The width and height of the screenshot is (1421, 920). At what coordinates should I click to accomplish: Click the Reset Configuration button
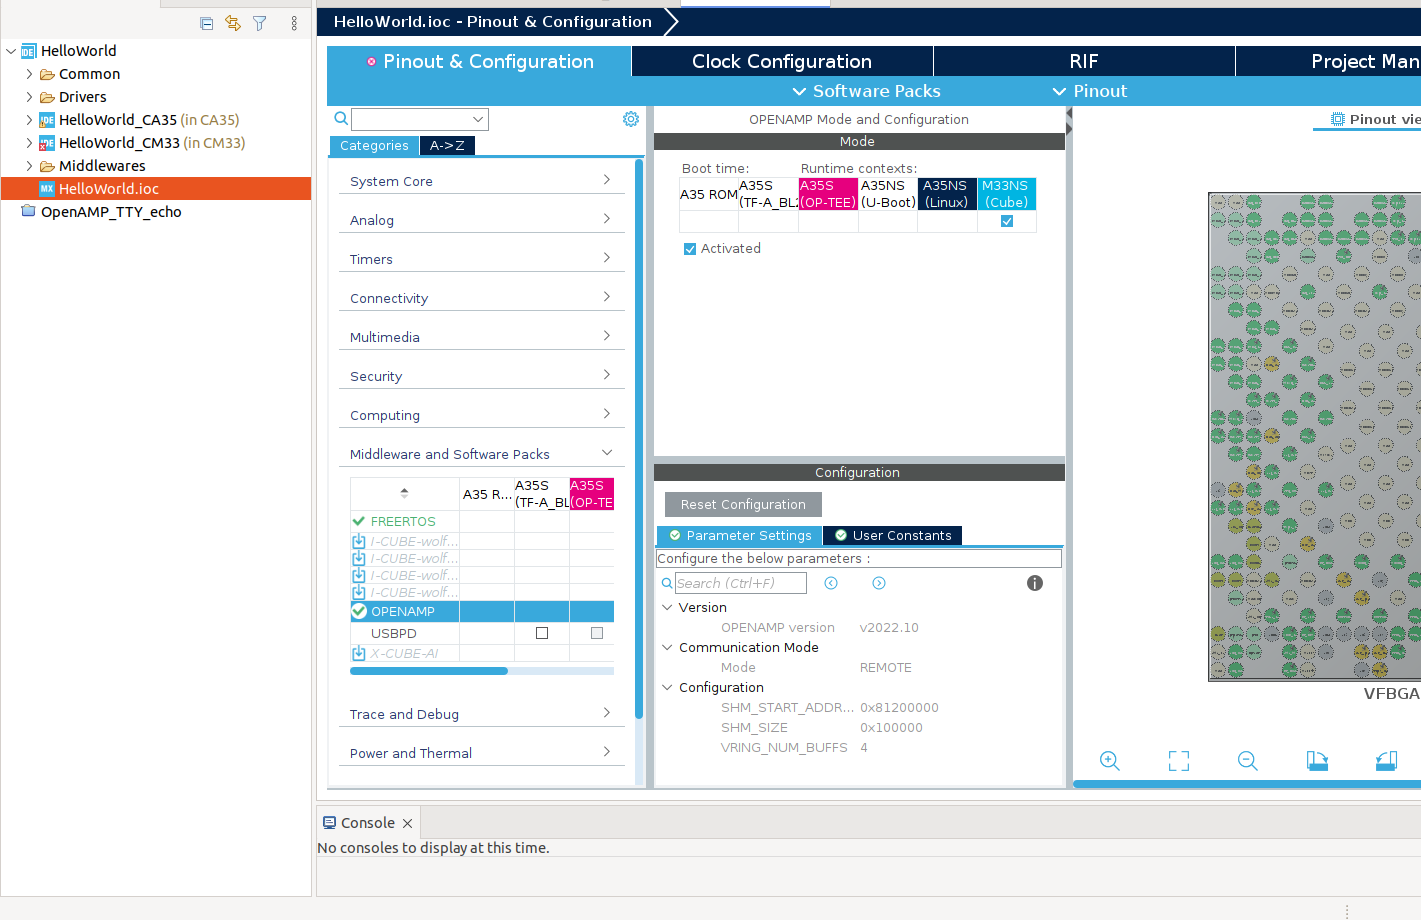point(742,504)
